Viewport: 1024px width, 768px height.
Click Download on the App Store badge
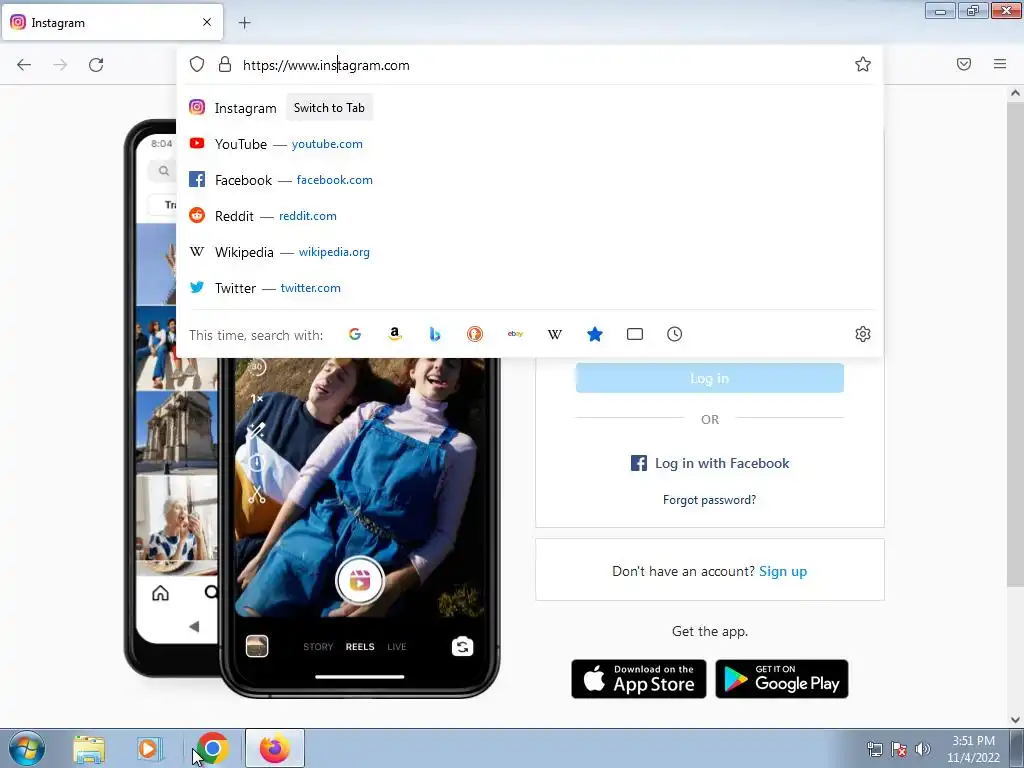pyautogui.click(x=639, y=679)
